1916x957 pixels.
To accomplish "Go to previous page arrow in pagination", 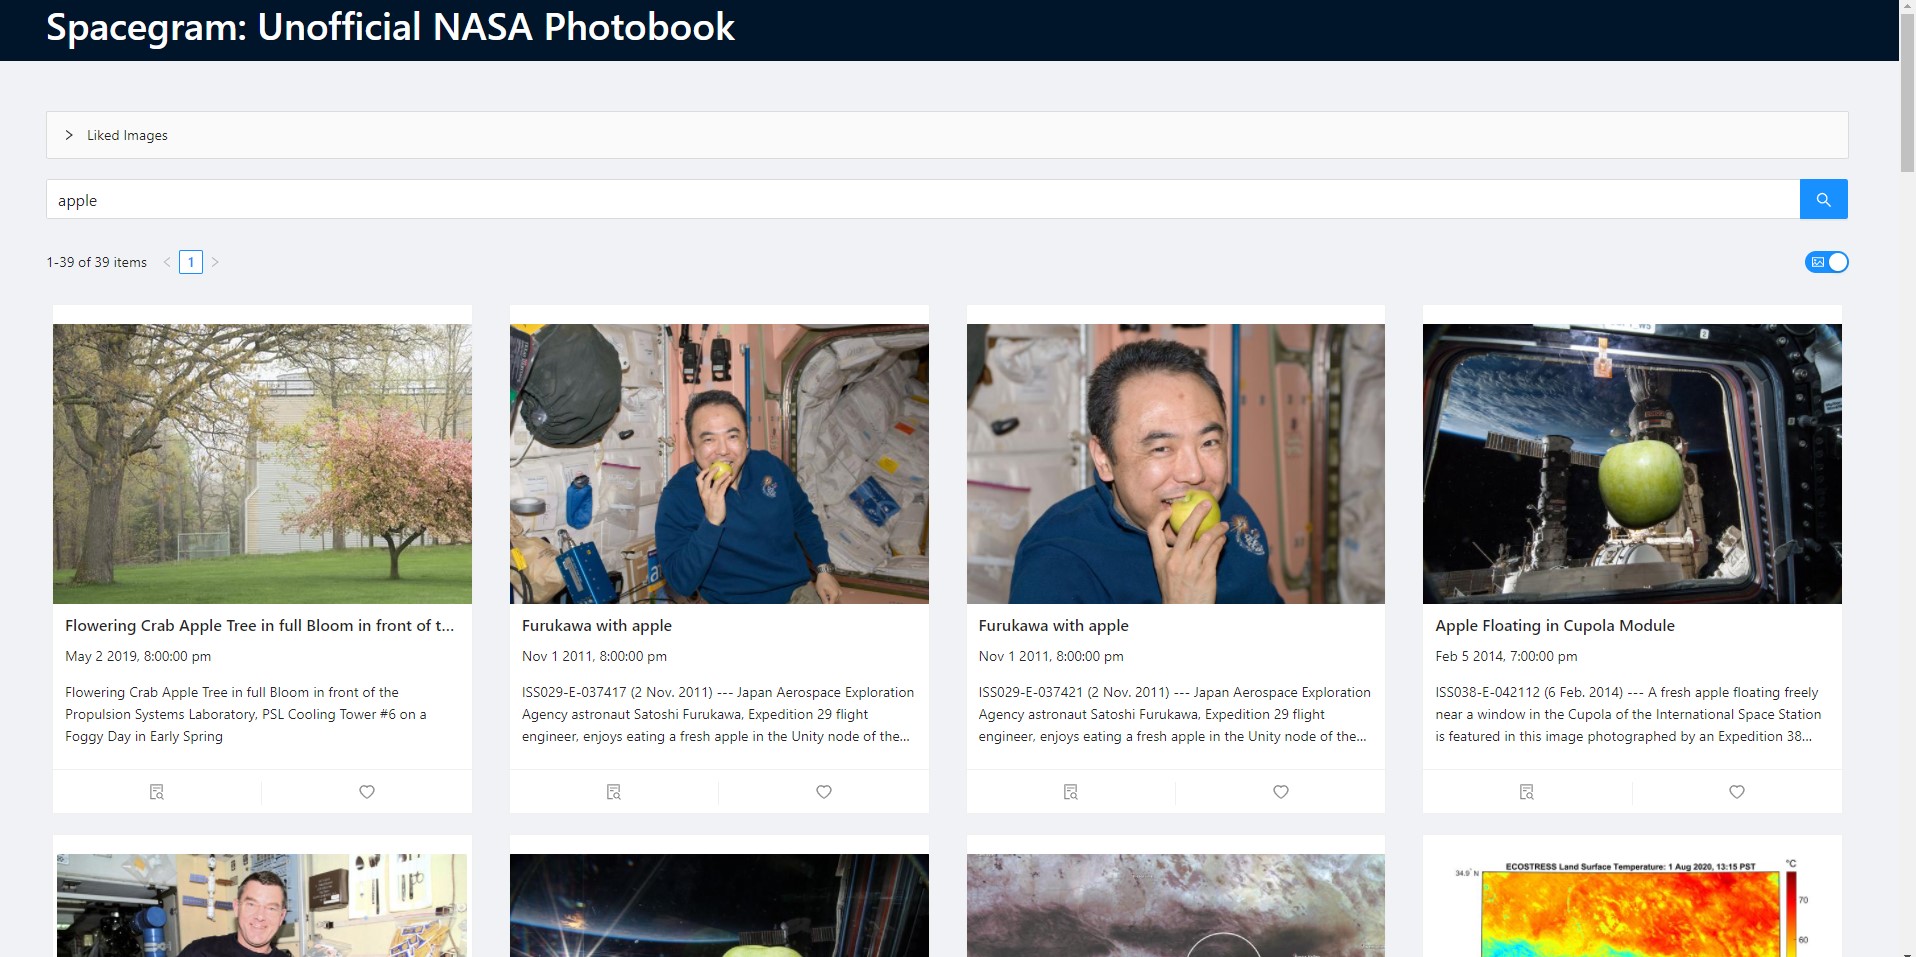I will point(167,262).
